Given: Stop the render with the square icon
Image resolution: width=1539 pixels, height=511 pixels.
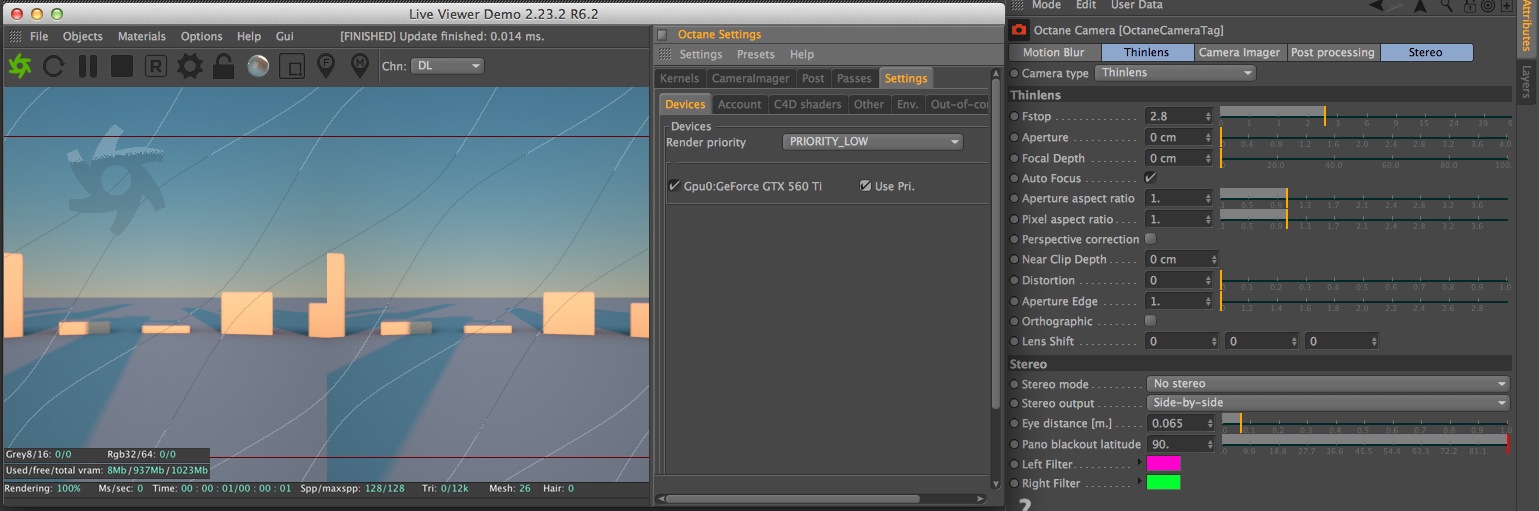Looking at the screenshot, I should pyautogui.click(x=121, y=66).
